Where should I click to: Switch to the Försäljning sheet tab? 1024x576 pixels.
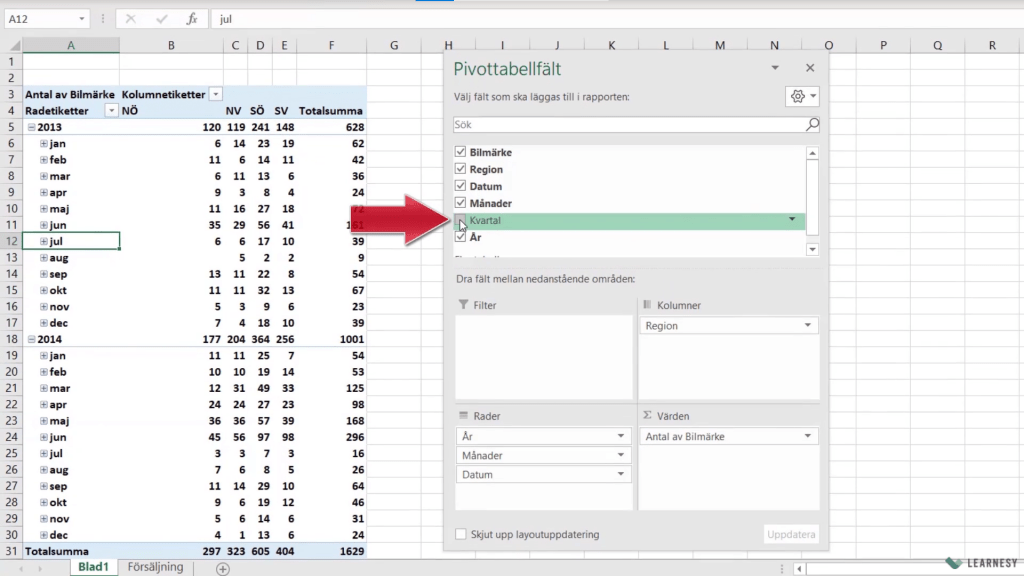tap(155, 567)
